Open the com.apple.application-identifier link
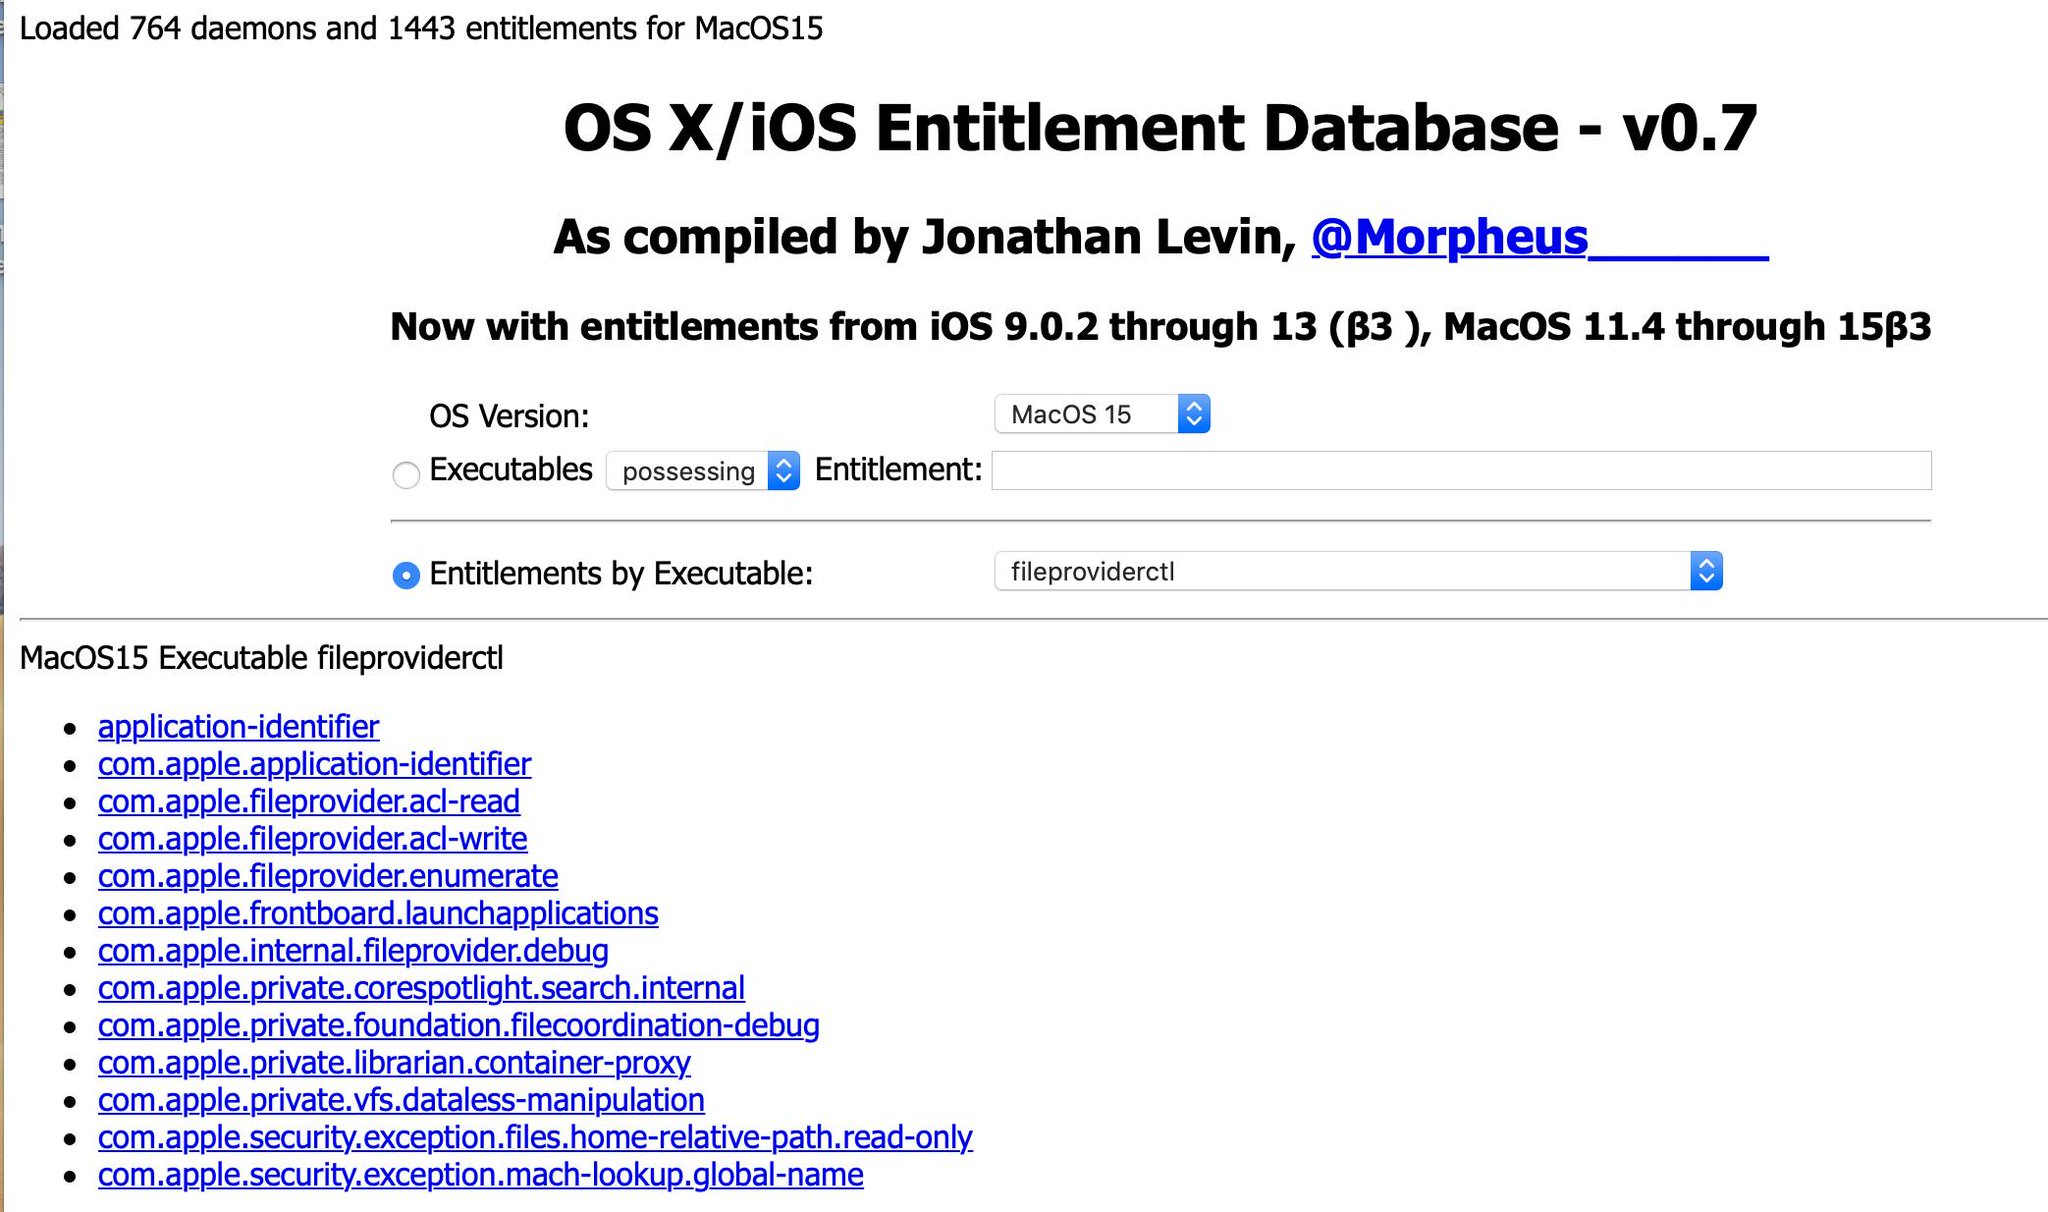2048x1212 pixels. (x=314, y=764)
